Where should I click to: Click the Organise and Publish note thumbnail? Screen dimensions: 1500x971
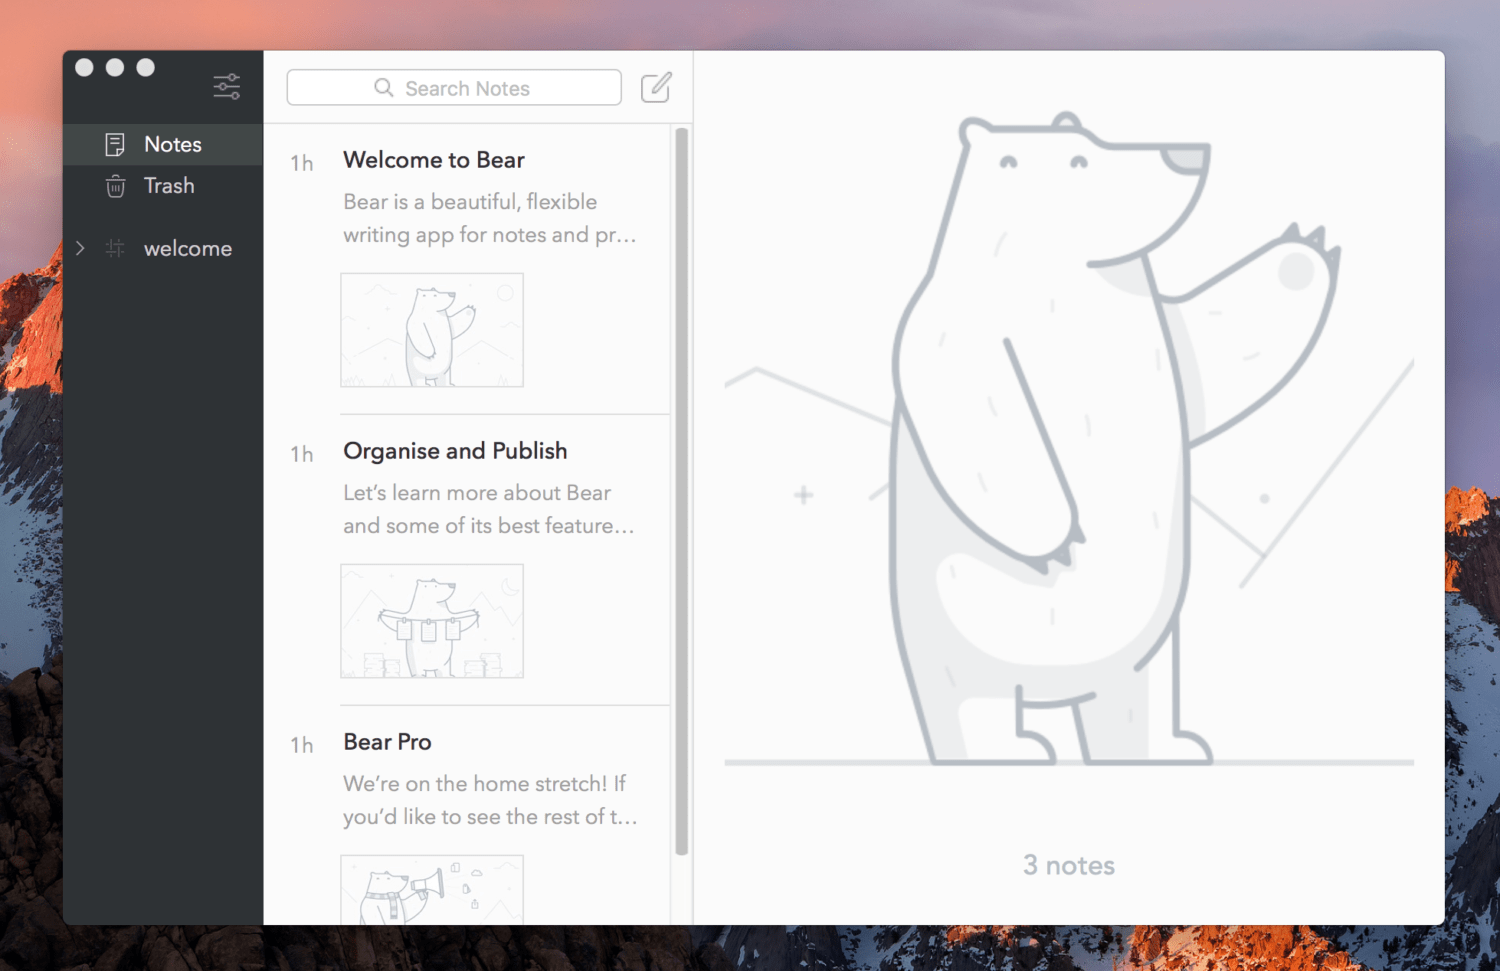(x=432, y=621)
